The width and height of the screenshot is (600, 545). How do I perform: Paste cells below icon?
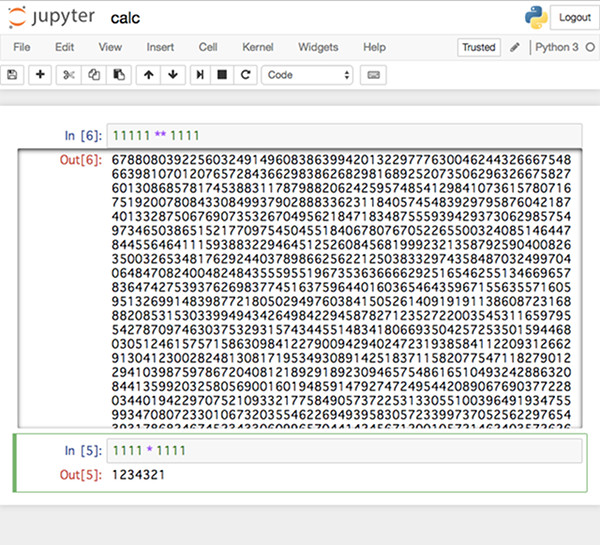pyautogui.click(x=119, y=75)
